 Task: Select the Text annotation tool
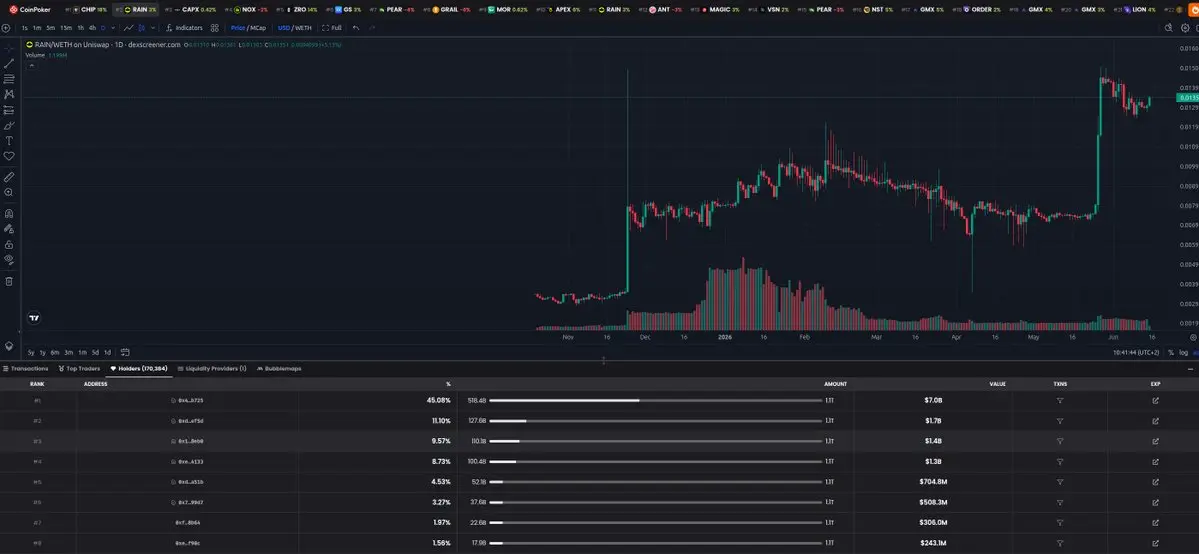[x=9, y=141]
